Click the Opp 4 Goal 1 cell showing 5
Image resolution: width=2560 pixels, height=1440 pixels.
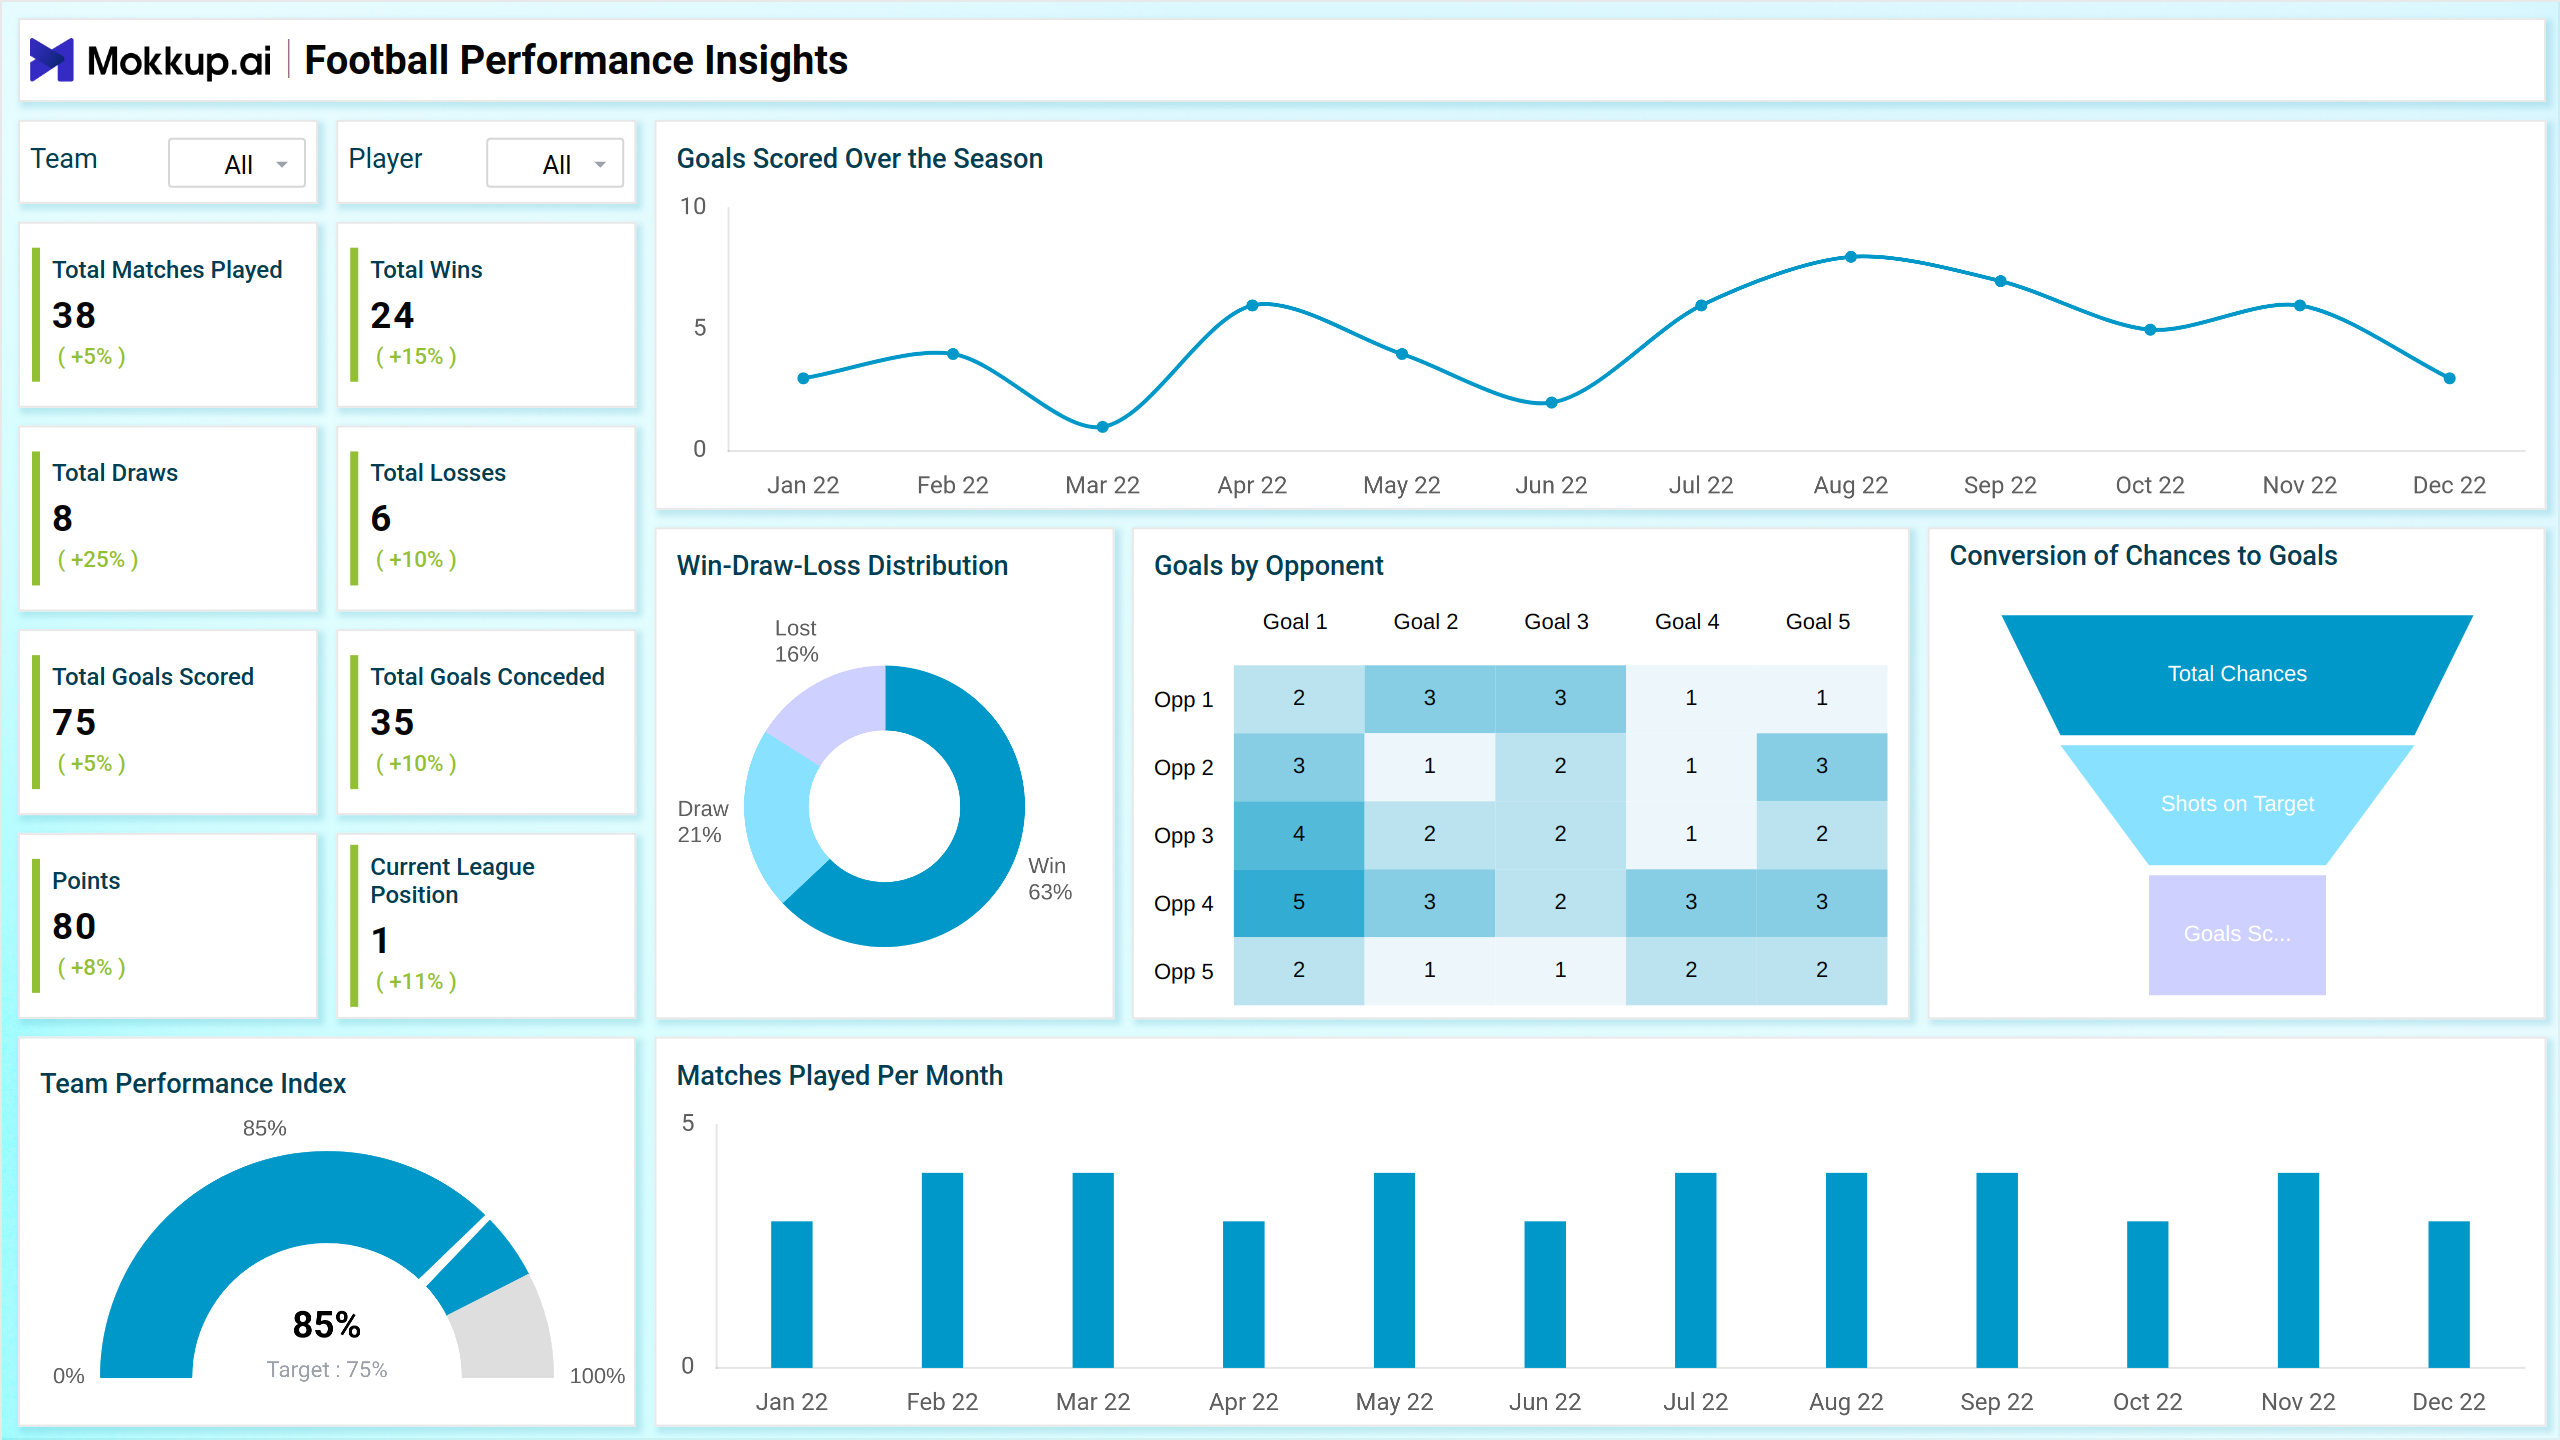click(x=1298, y=902)
